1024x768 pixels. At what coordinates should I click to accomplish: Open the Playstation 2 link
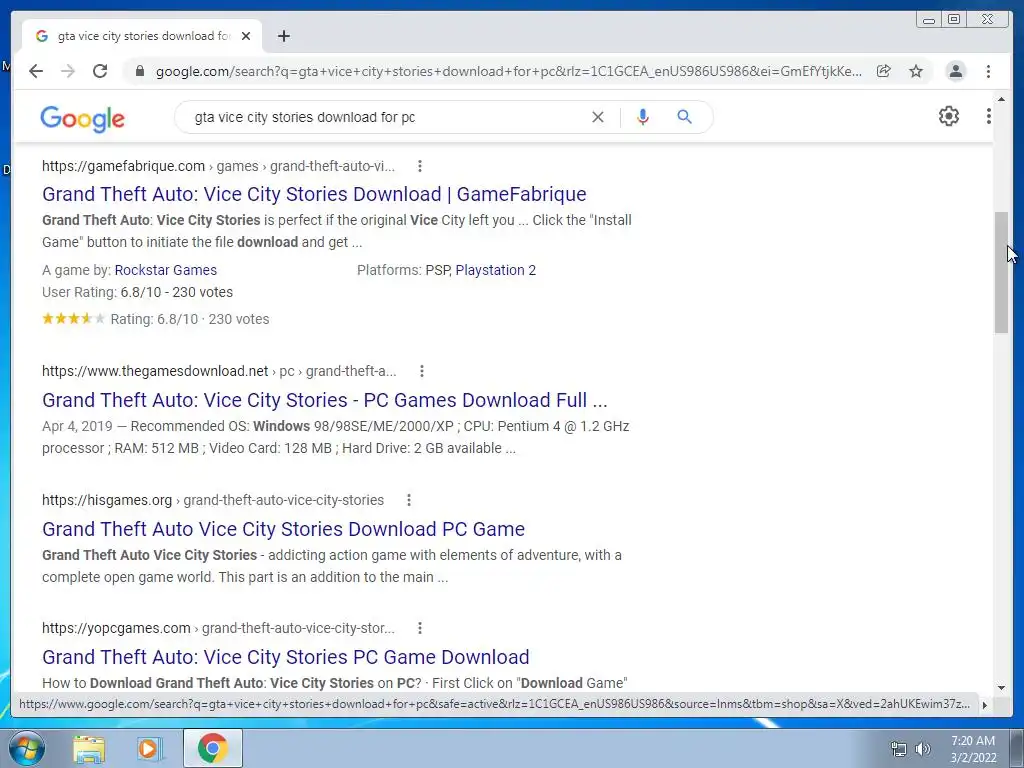(496, 270)
